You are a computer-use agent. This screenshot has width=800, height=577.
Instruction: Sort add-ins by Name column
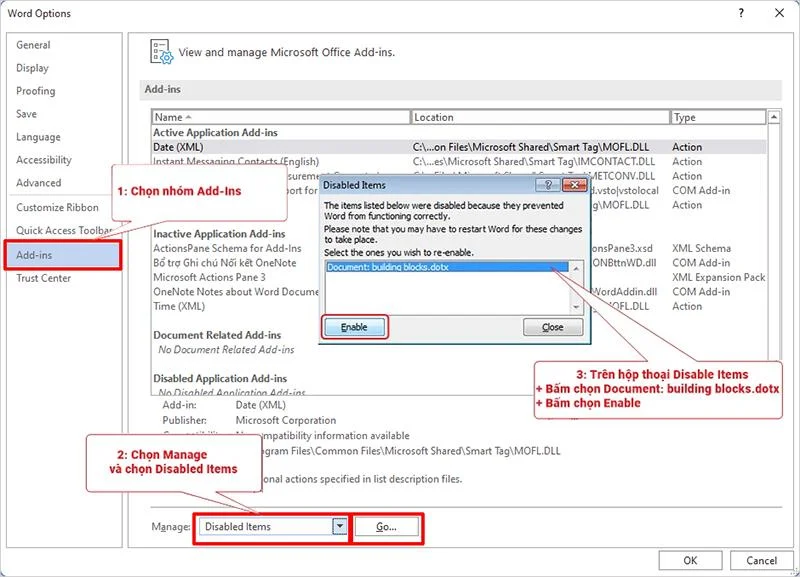click(281, 117)
